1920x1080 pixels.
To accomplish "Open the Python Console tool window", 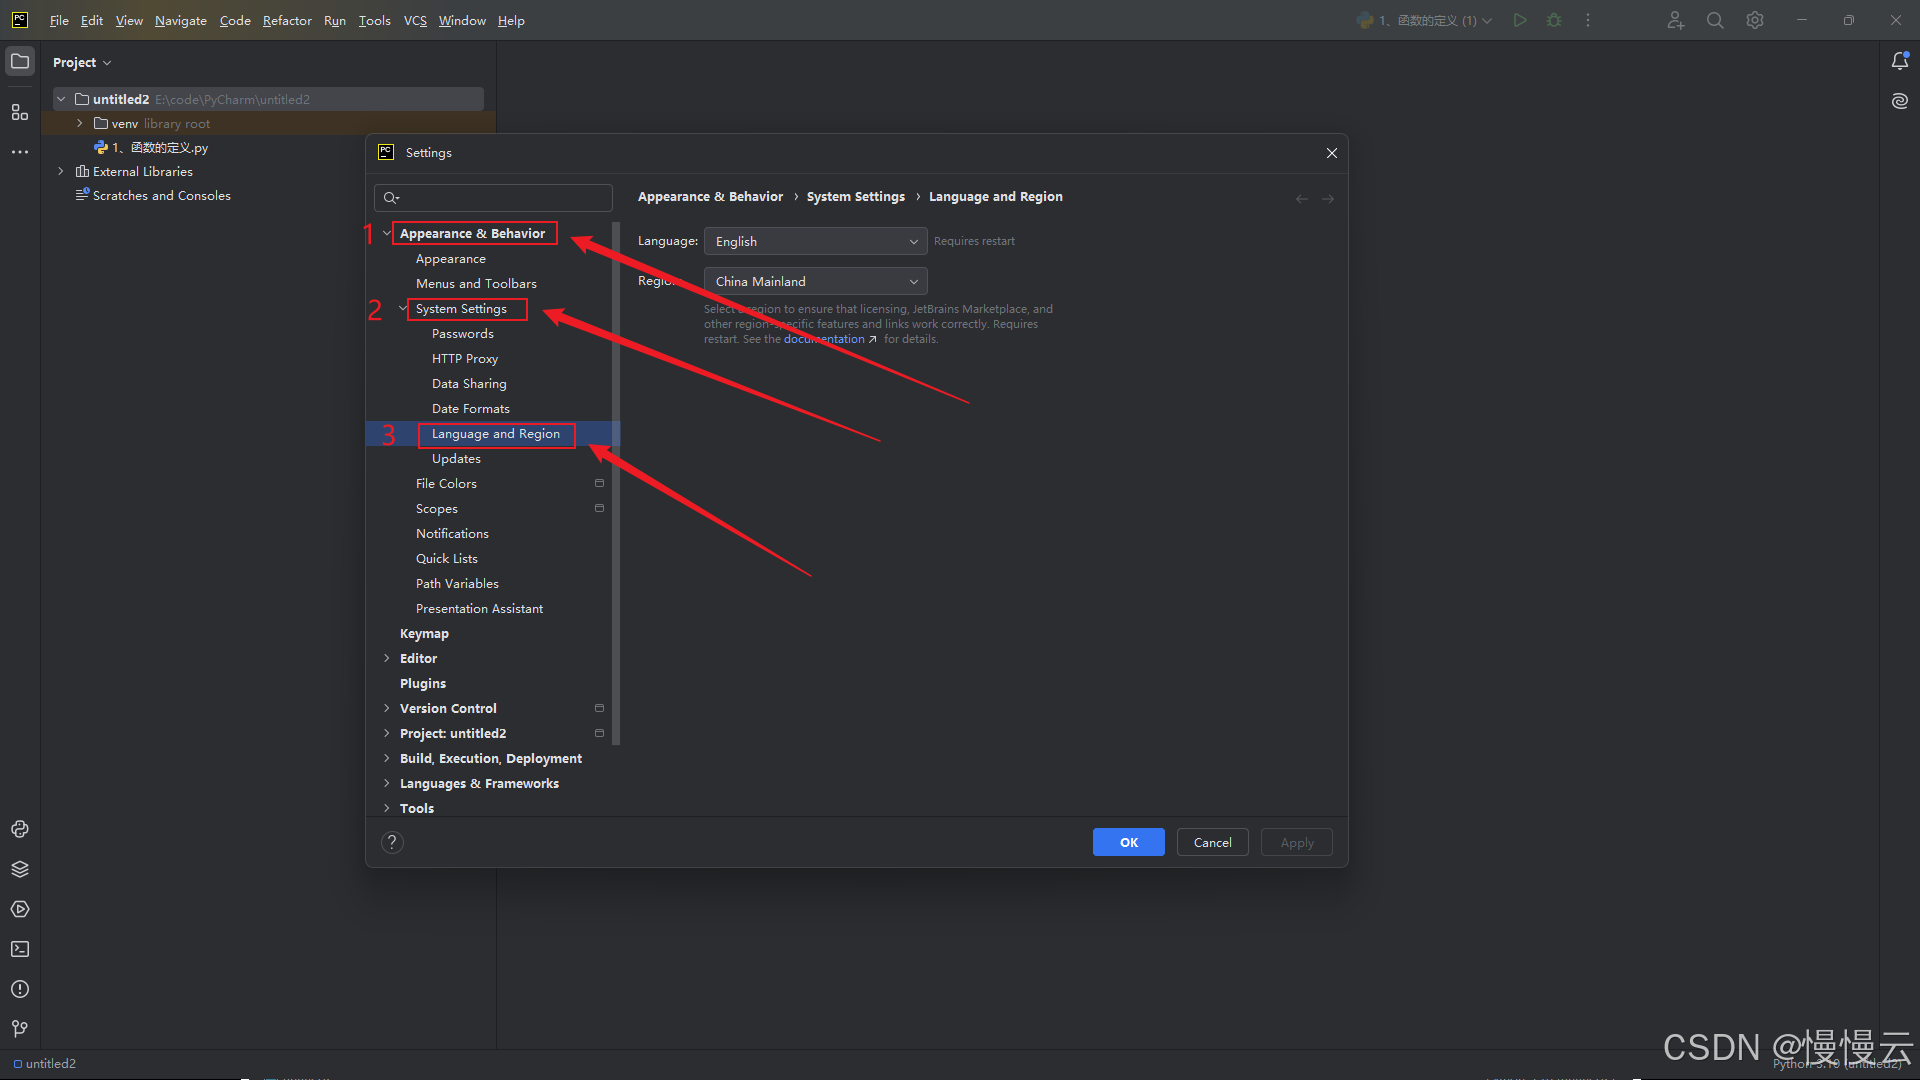I will (20, 829).
